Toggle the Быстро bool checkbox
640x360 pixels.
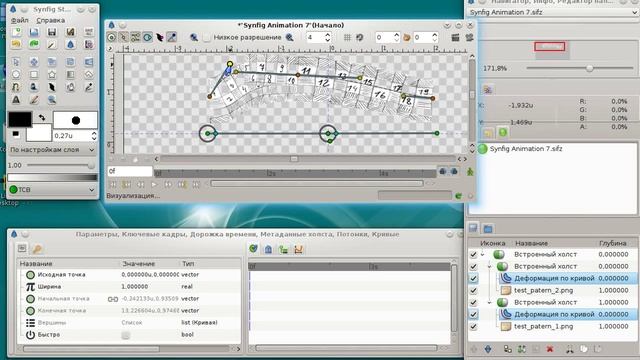pyautogui.click(x=125, y=335)
